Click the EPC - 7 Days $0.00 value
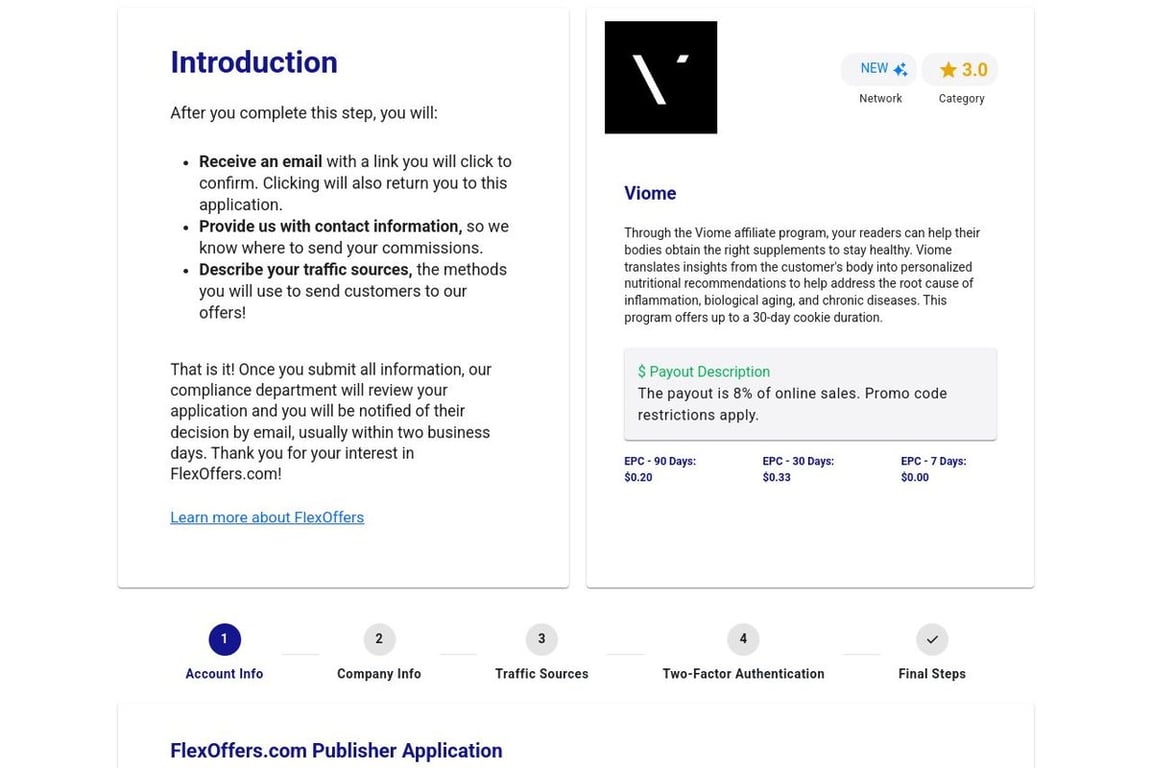This screenshot has width=1152, height=768. 915,478
